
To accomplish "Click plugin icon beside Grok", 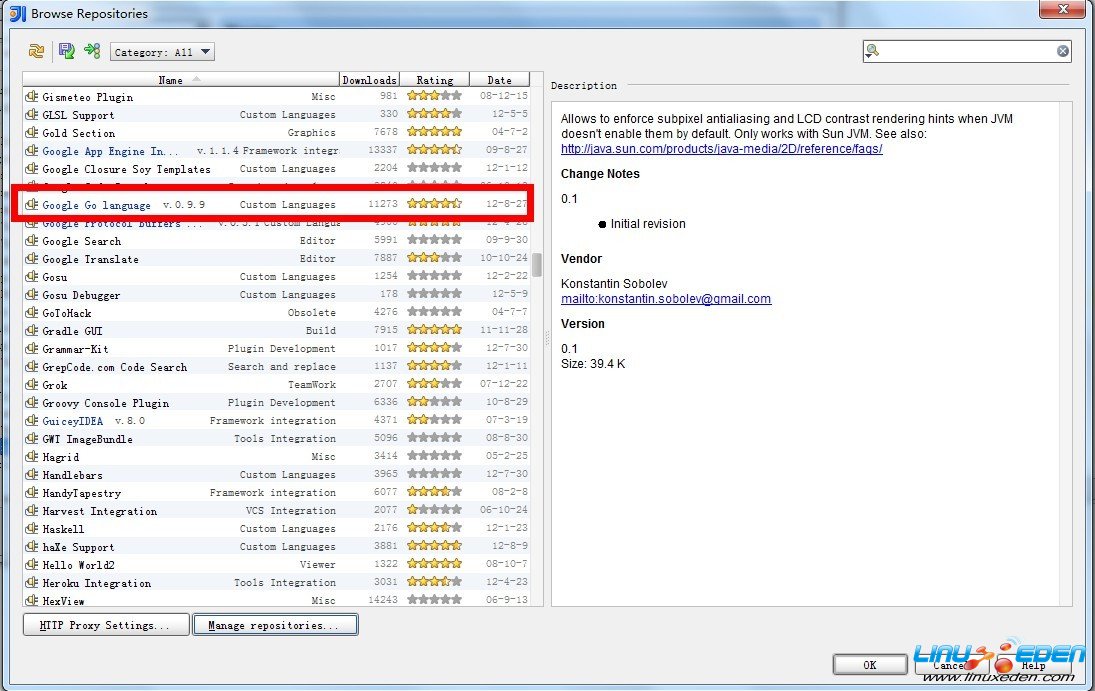I will click(31, 384).
